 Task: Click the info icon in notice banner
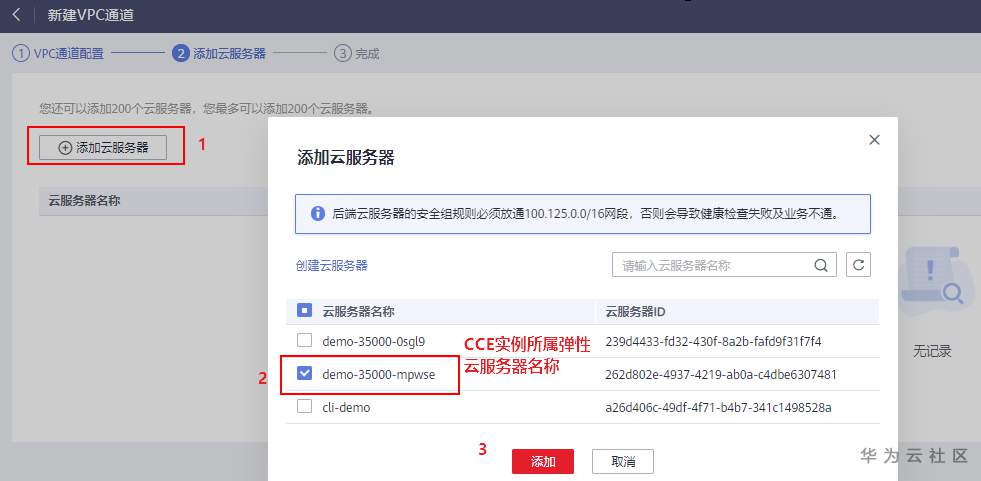coord(317,214)
